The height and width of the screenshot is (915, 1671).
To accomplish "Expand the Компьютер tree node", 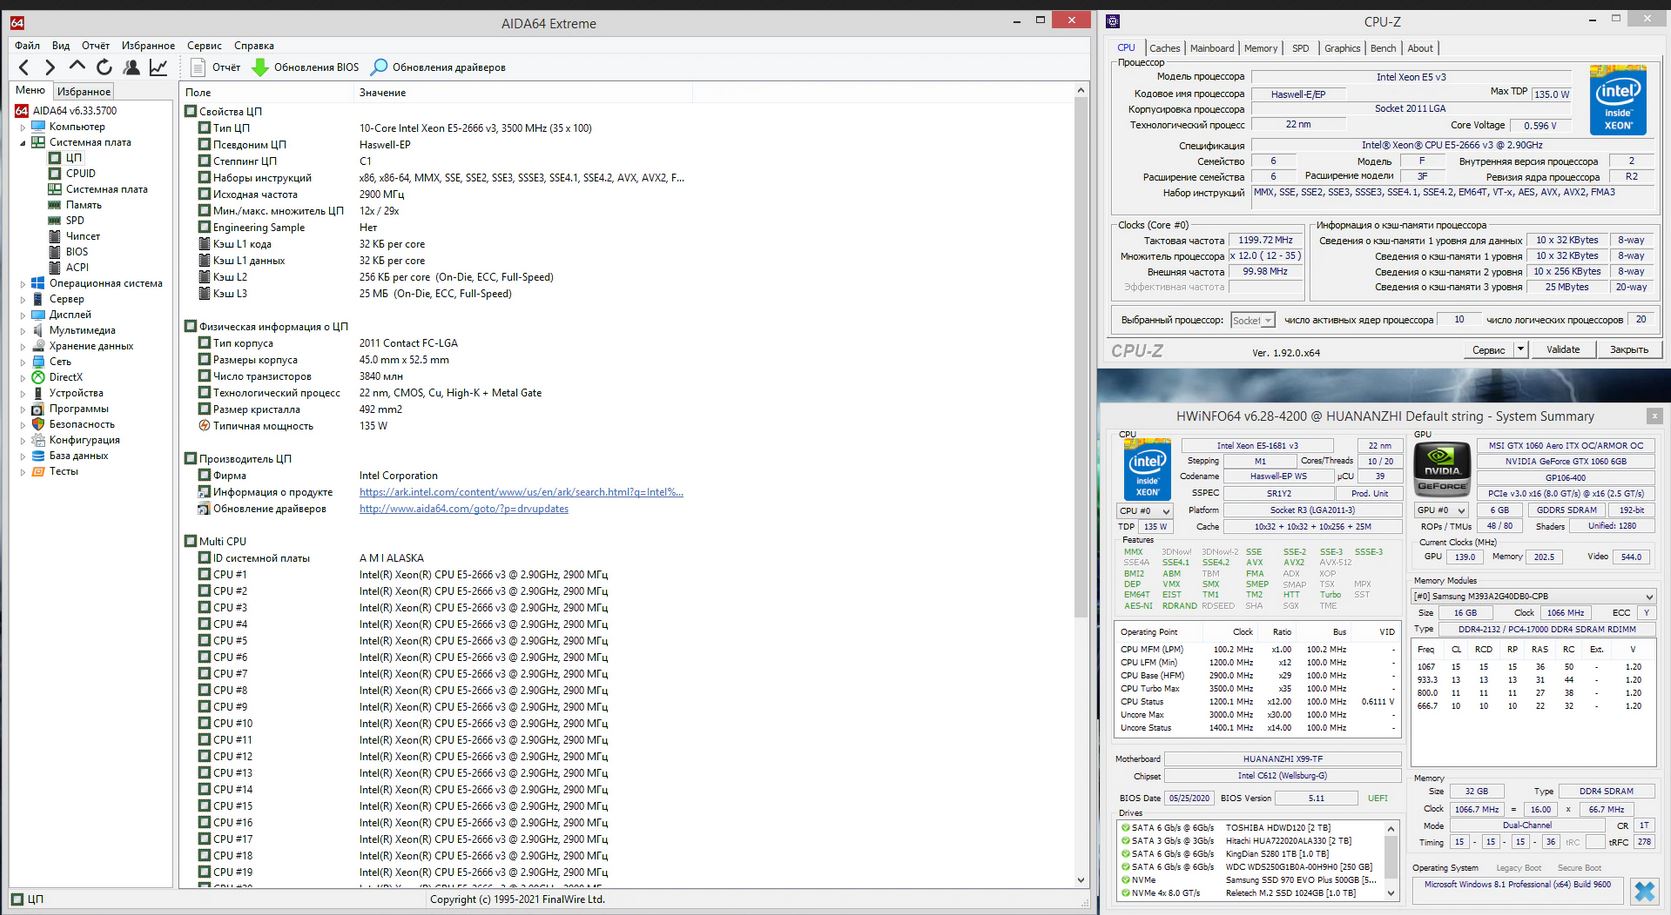I will (x=23, y=127).
